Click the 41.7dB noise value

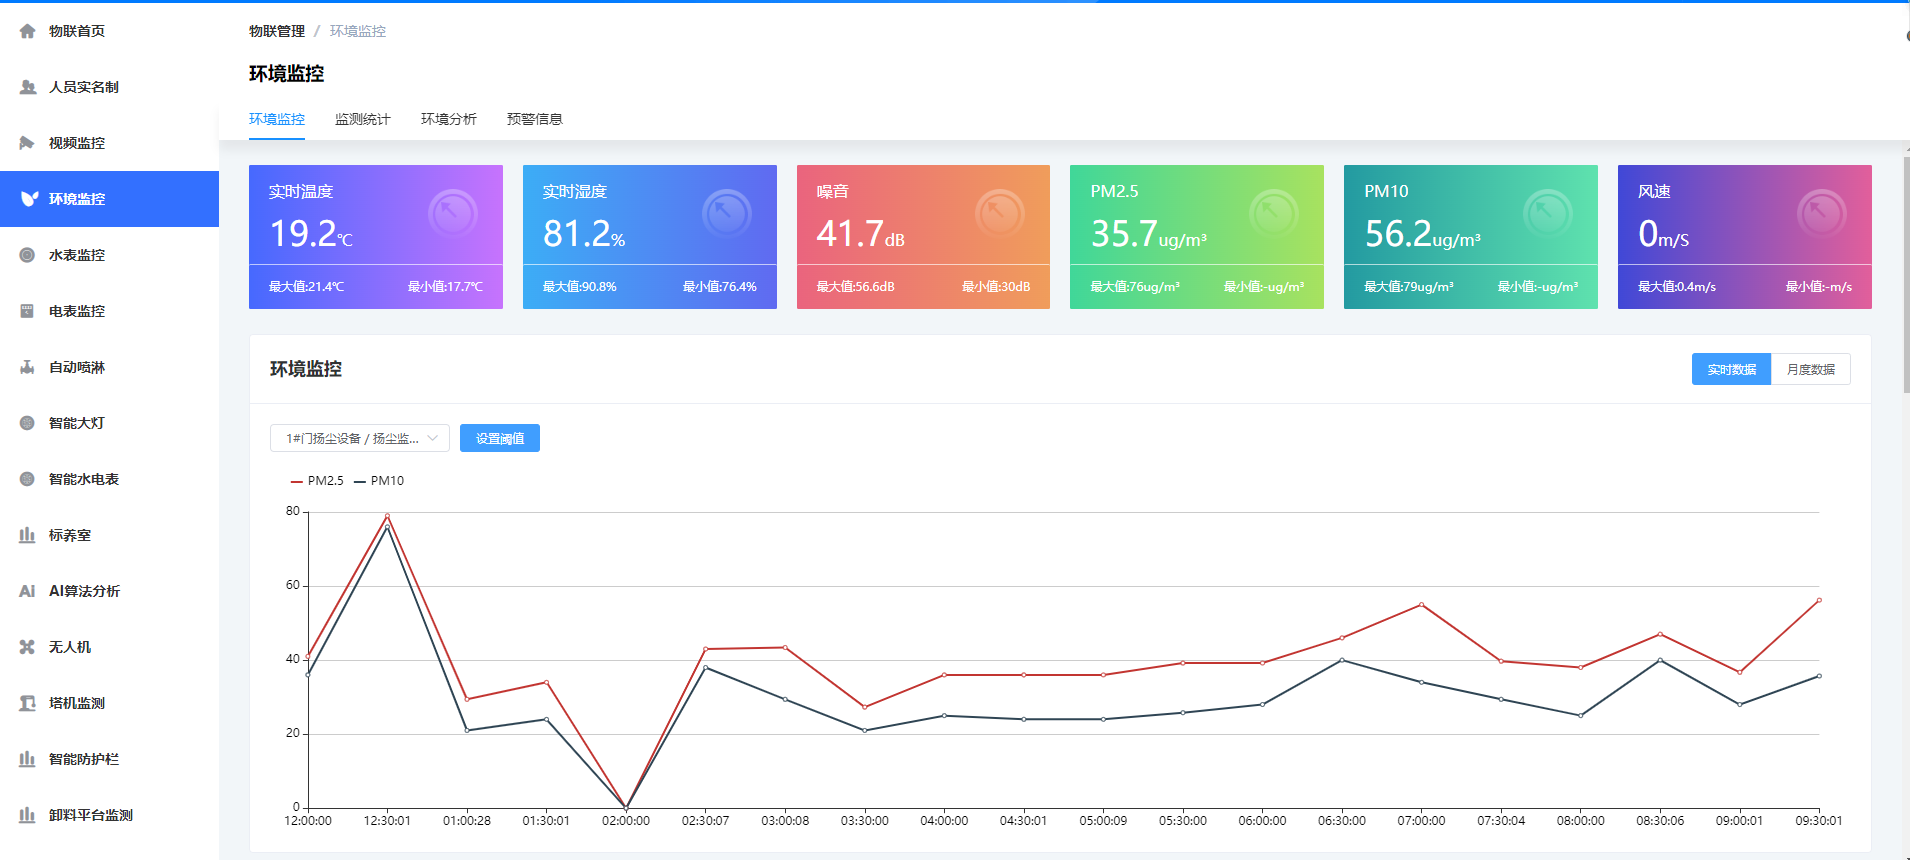click(x=861, y=234)
